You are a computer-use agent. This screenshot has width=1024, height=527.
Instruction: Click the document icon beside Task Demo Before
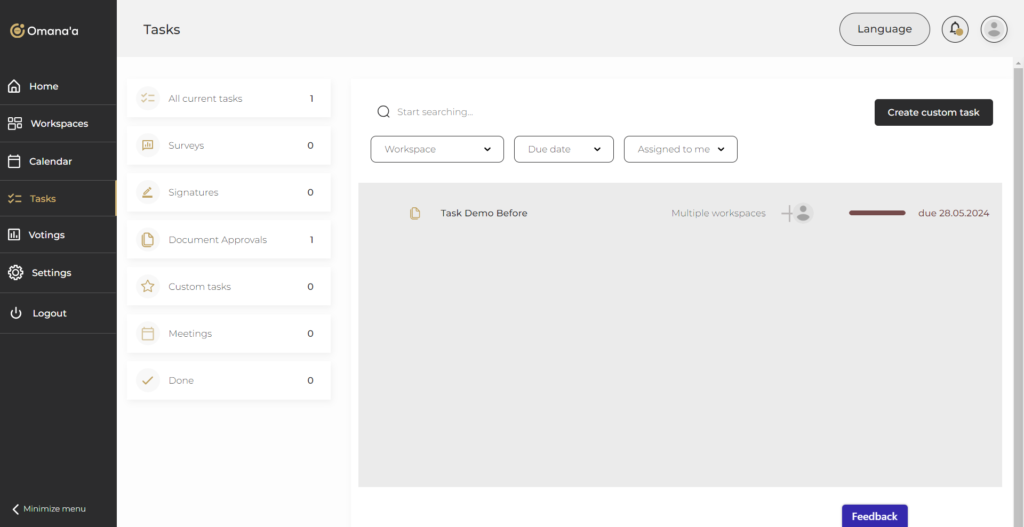point(415,213)
